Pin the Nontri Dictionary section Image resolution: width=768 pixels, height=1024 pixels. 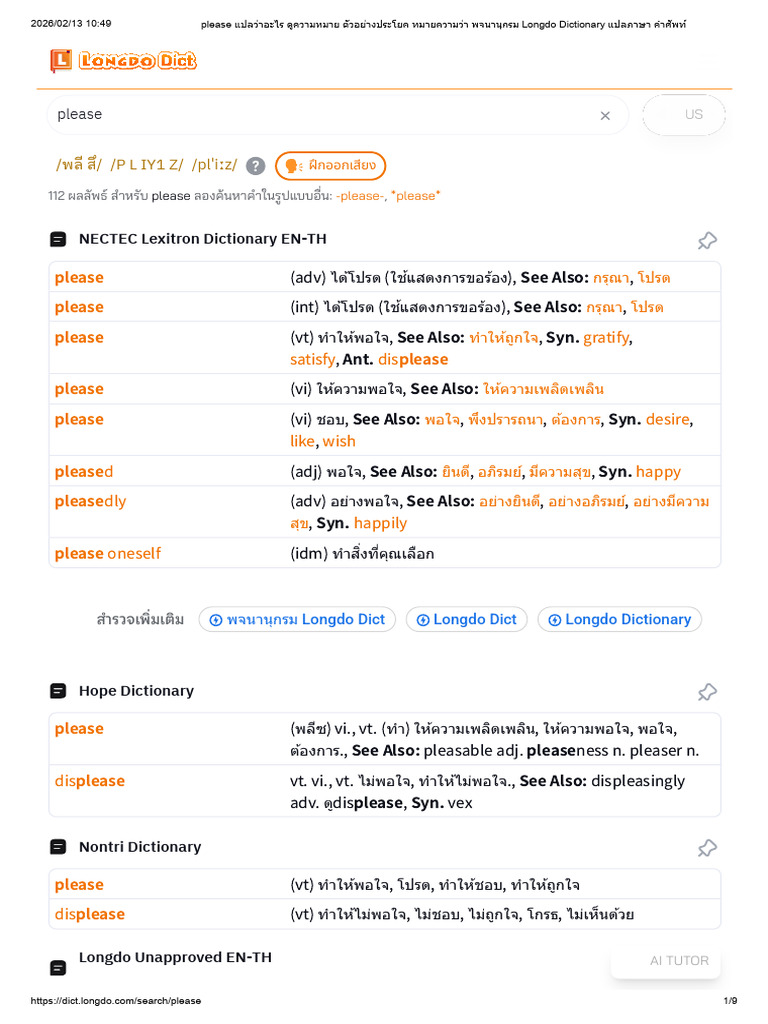click(x=707, y=848)
